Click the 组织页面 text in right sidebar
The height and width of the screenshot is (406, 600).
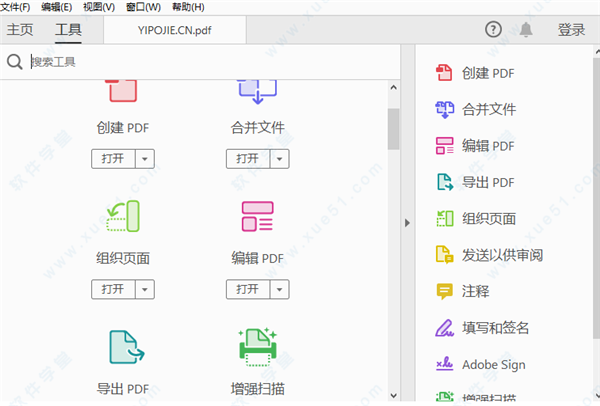click(489, 218)
